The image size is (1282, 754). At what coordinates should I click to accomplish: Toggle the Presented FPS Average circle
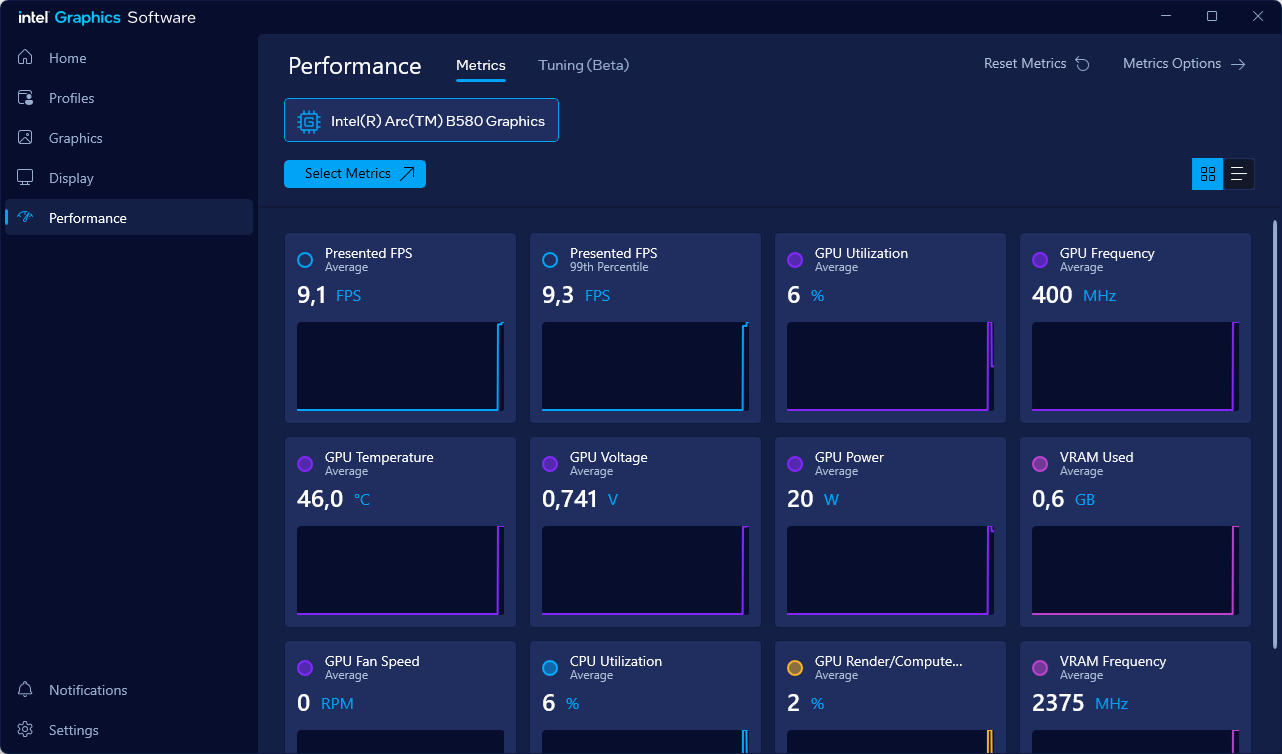click(305, 260)
